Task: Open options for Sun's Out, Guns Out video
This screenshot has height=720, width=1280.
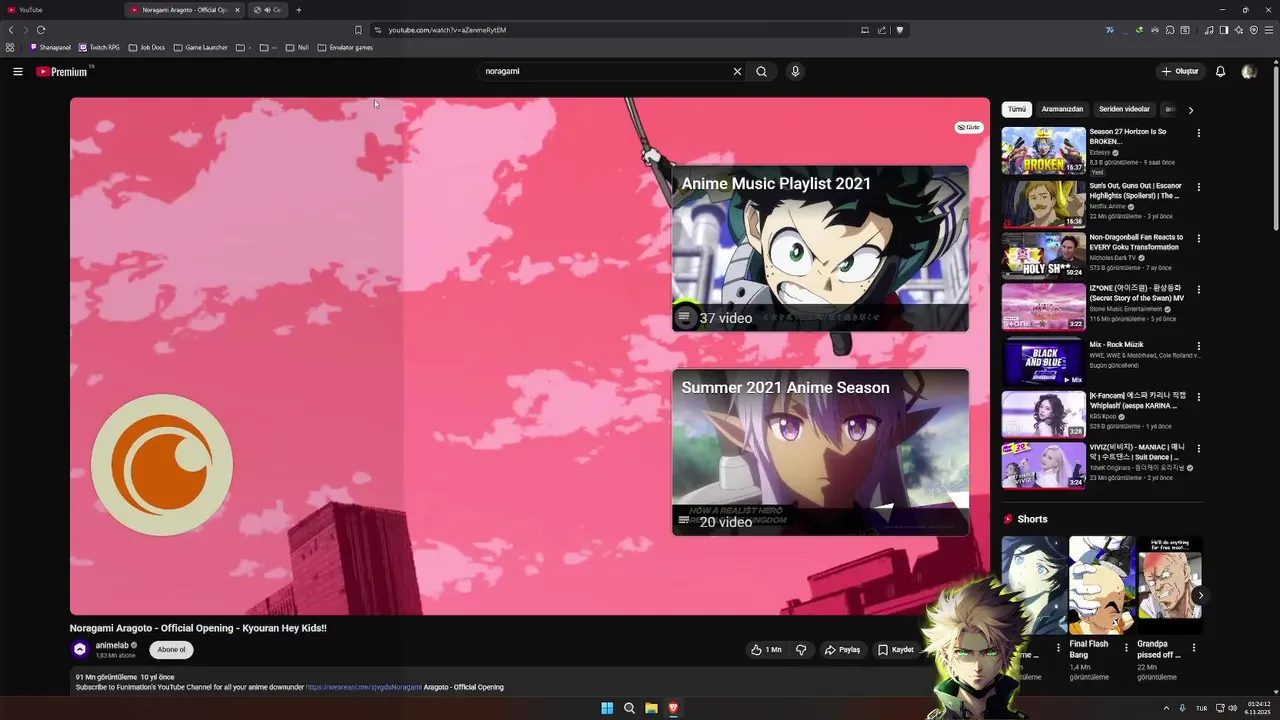Action: [x=1198, y=187]
